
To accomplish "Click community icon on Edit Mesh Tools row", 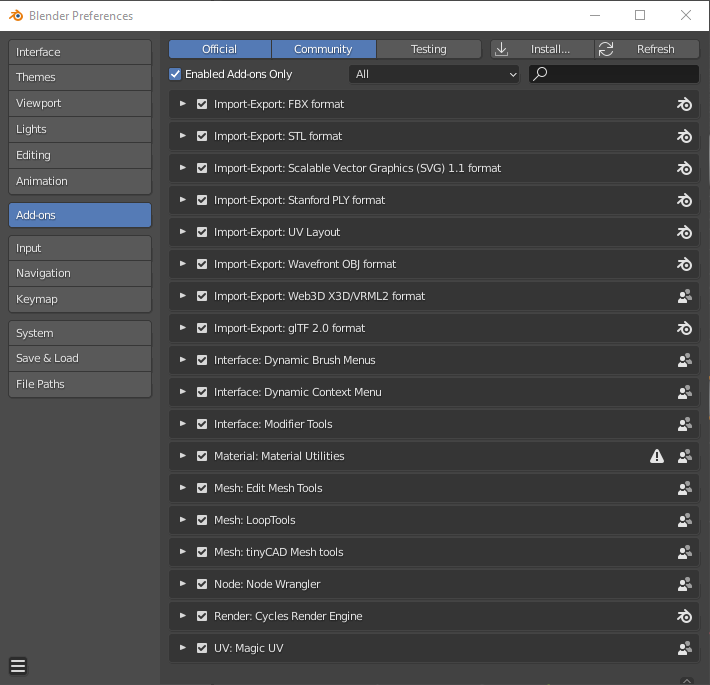I will [684, 488].
